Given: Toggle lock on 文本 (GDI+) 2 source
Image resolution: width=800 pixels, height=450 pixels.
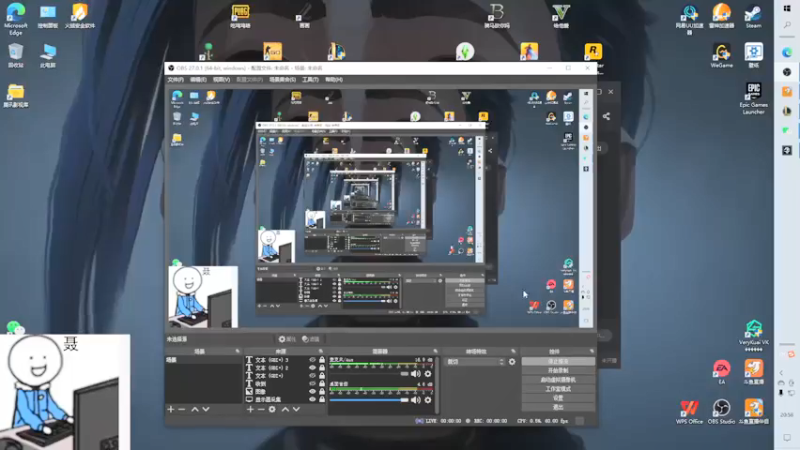Looking at the screenshot, I should 322,367.
